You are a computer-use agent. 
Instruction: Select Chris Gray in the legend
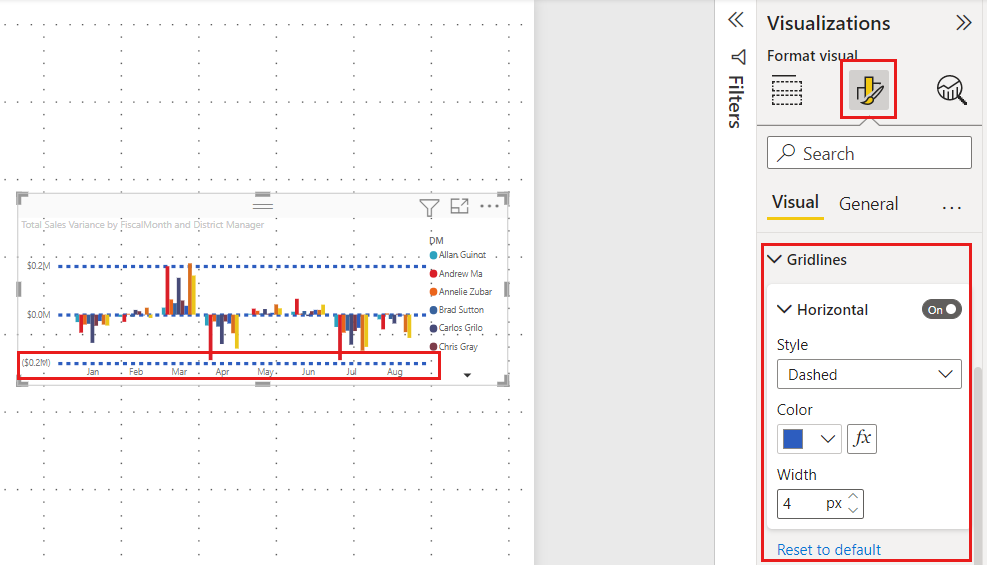pyautogui.click(x=454, y=347)
